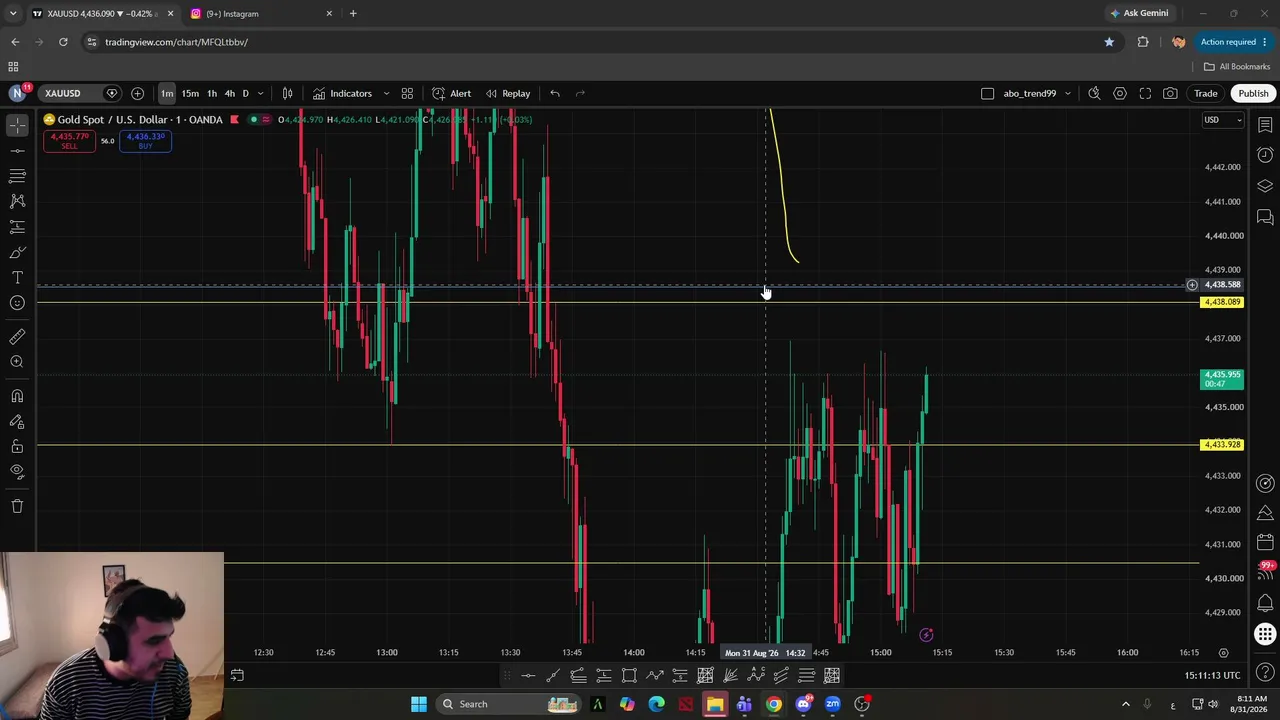Open the XAUUSD symbol search
This screenshot has width=1280, height=720.
[x=63, y=93]
